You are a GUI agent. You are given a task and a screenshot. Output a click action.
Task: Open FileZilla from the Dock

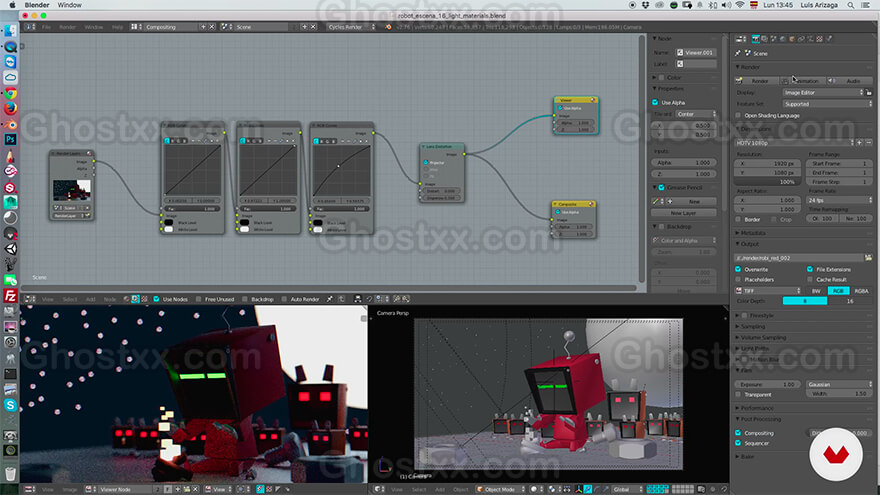10,295
